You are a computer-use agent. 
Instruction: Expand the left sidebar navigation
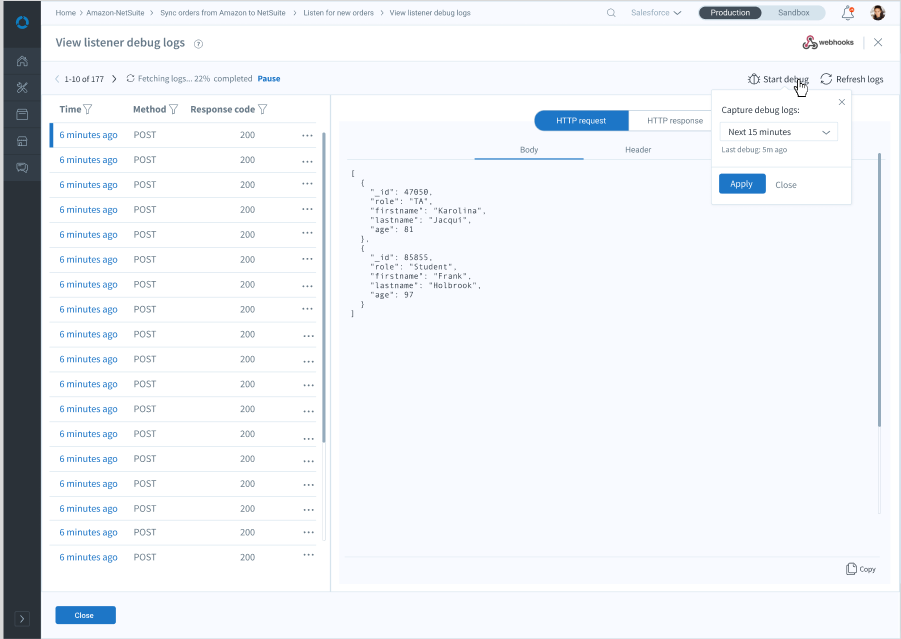coord(22,619)
